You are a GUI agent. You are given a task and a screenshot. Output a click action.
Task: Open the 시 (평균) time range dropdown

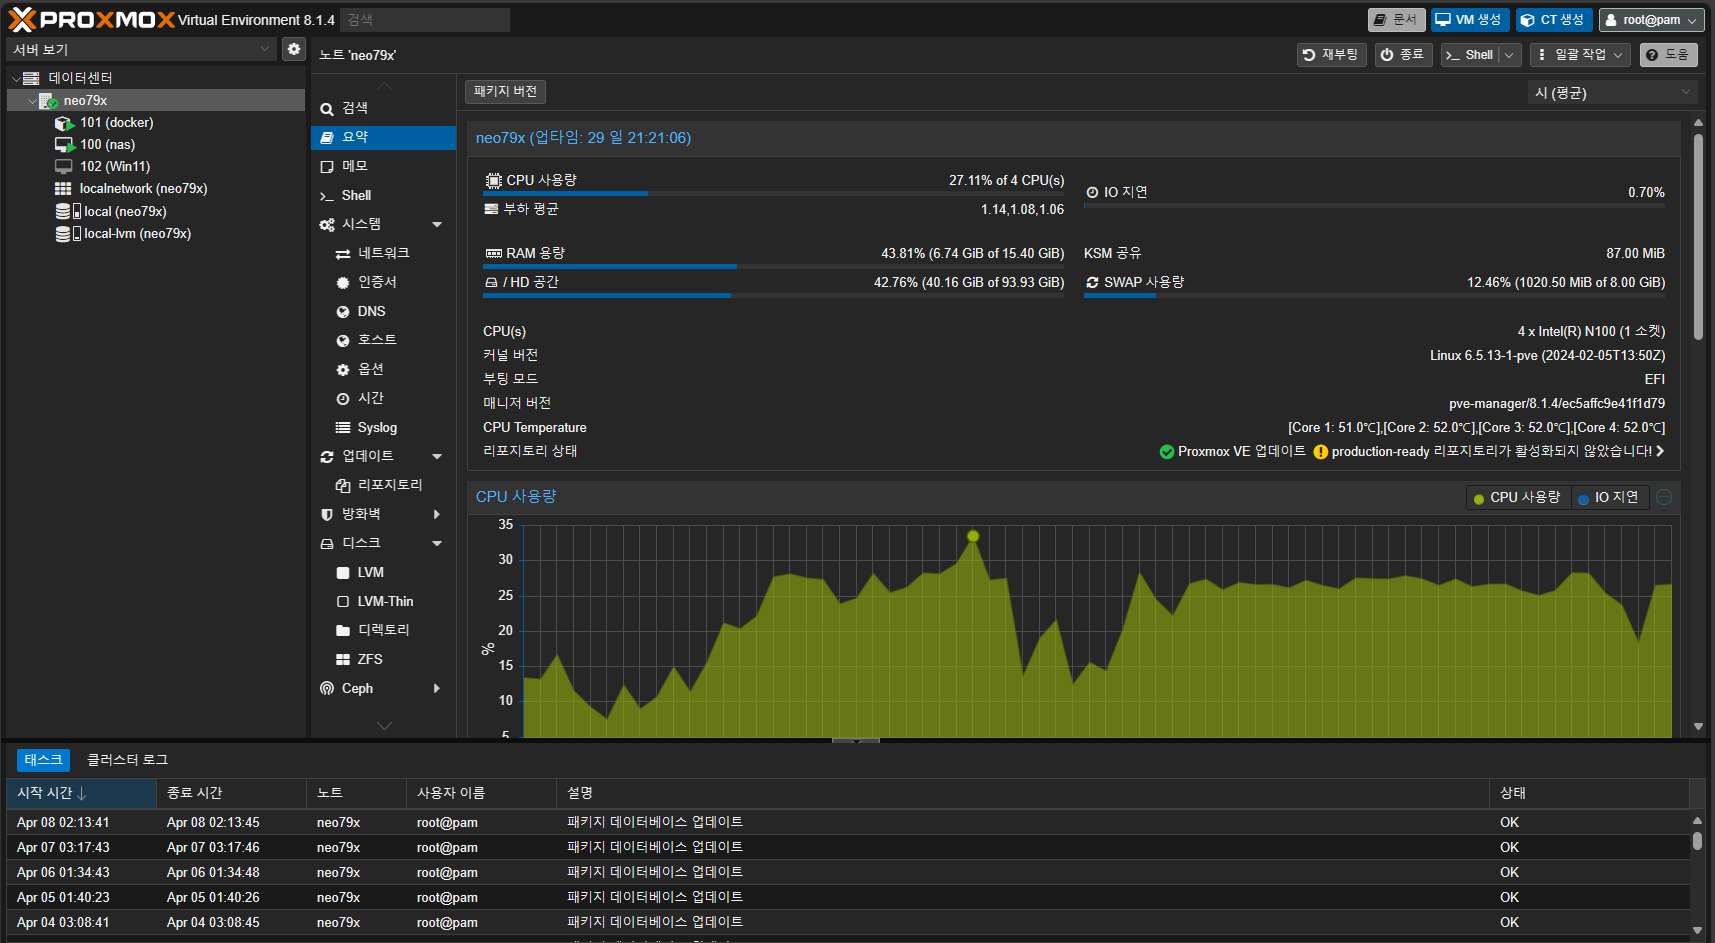[x=1613, y=93]
